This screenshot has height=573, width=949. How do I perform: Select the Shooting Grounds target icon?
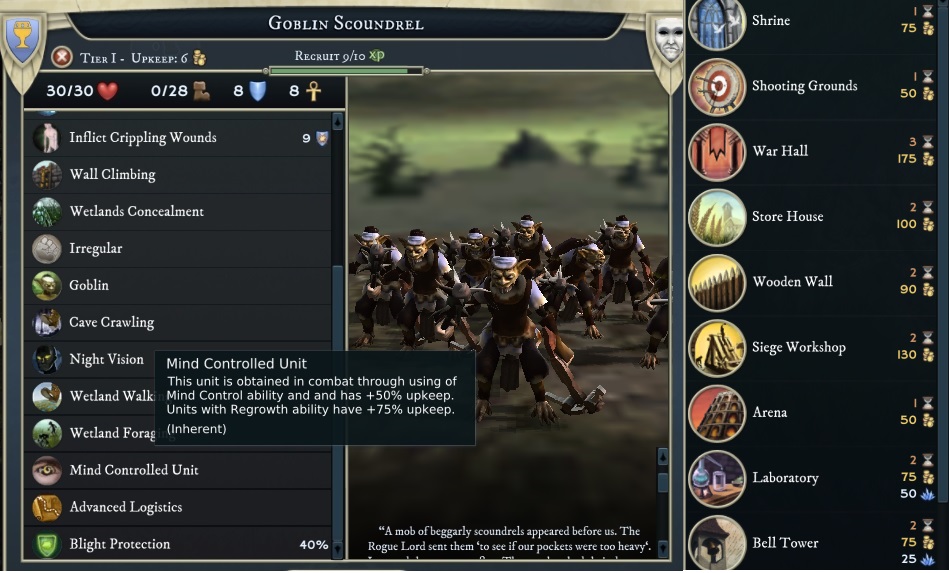717,87
